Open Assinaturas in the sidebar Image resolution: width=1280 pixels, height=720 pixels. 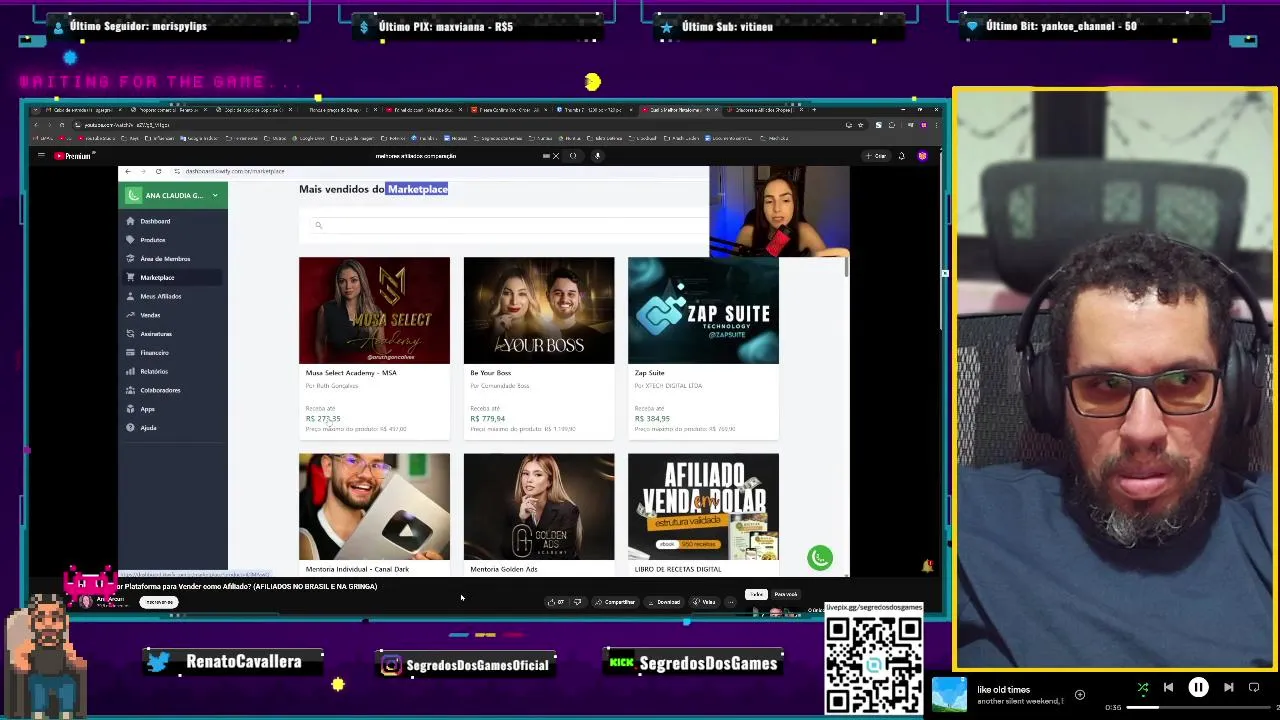click(x=155, y=334)
